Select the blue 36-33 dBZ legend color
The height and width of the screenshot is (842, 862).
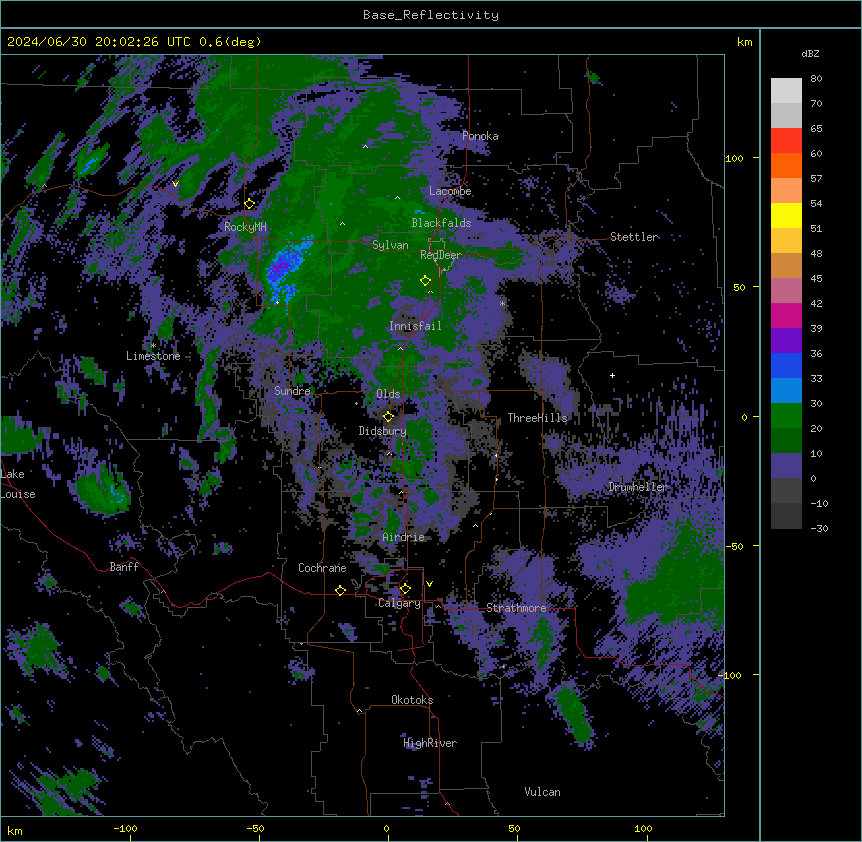click(786, 365)
